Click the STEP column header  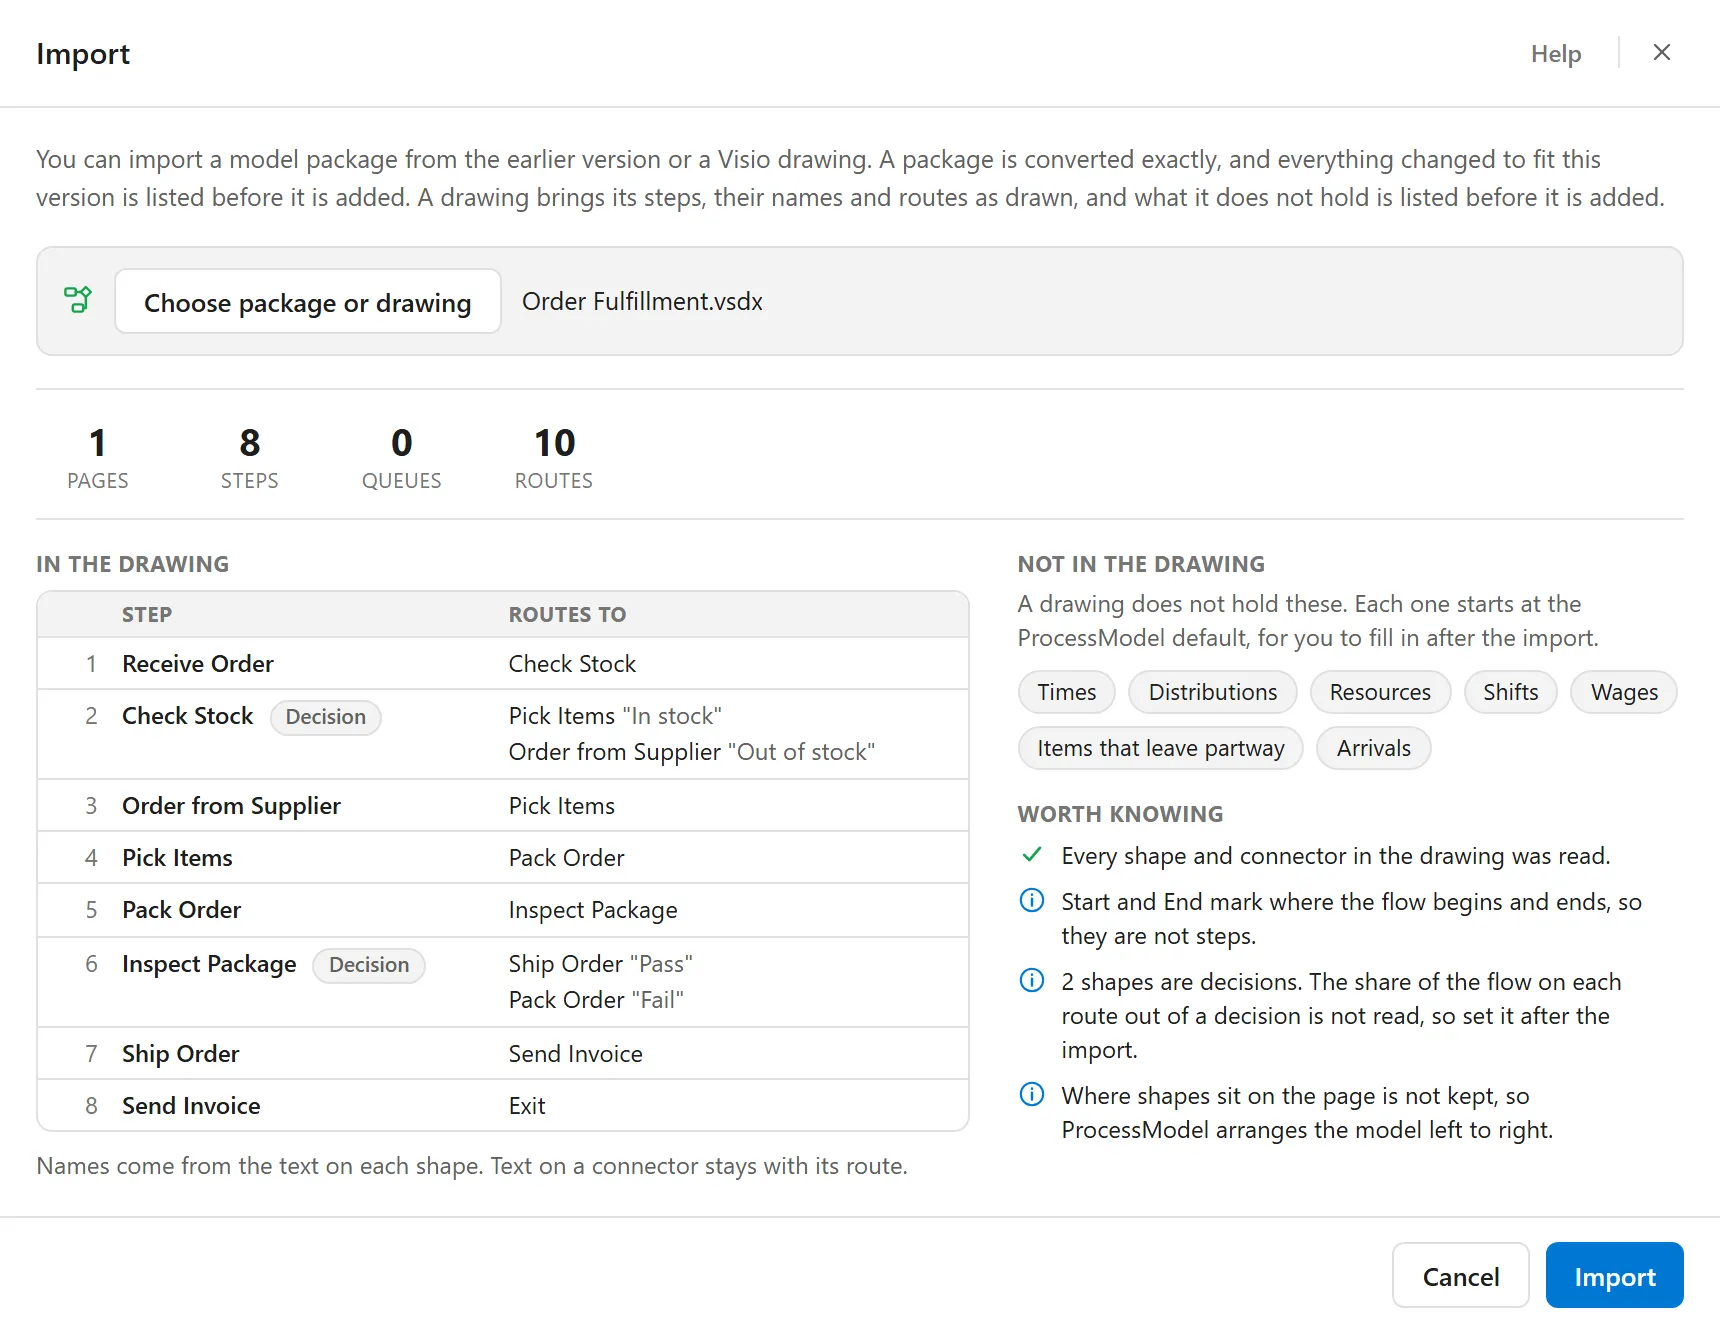coord(147,614)
